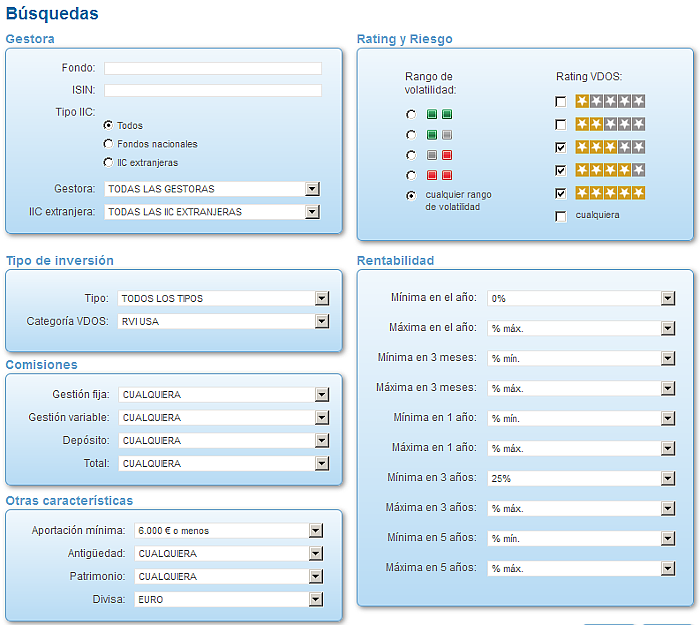700x625 pixels.
Task: Click the two-star rating icon
Action: 610,124
